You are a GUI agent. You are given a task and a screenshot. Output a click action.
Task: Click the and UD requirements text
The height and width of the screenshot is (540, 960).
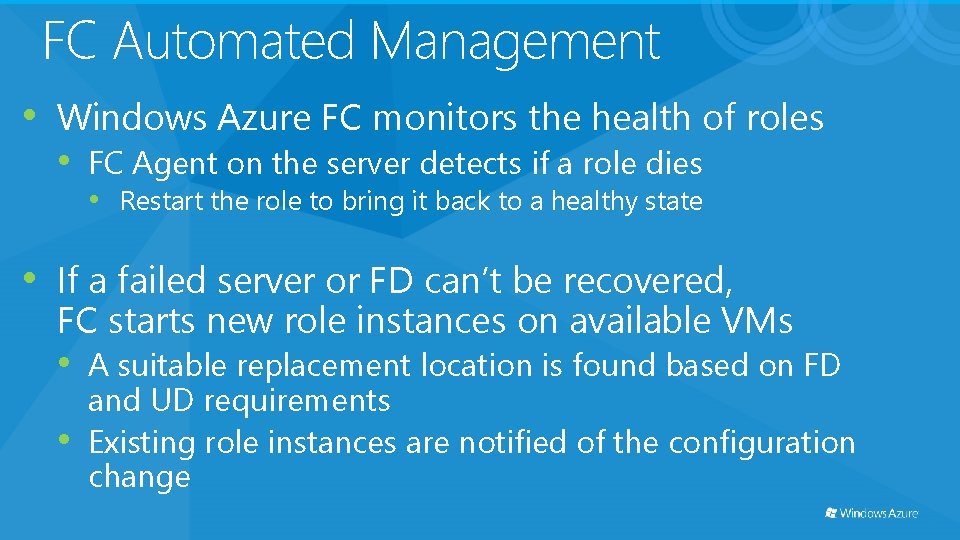tap(239, 402)
